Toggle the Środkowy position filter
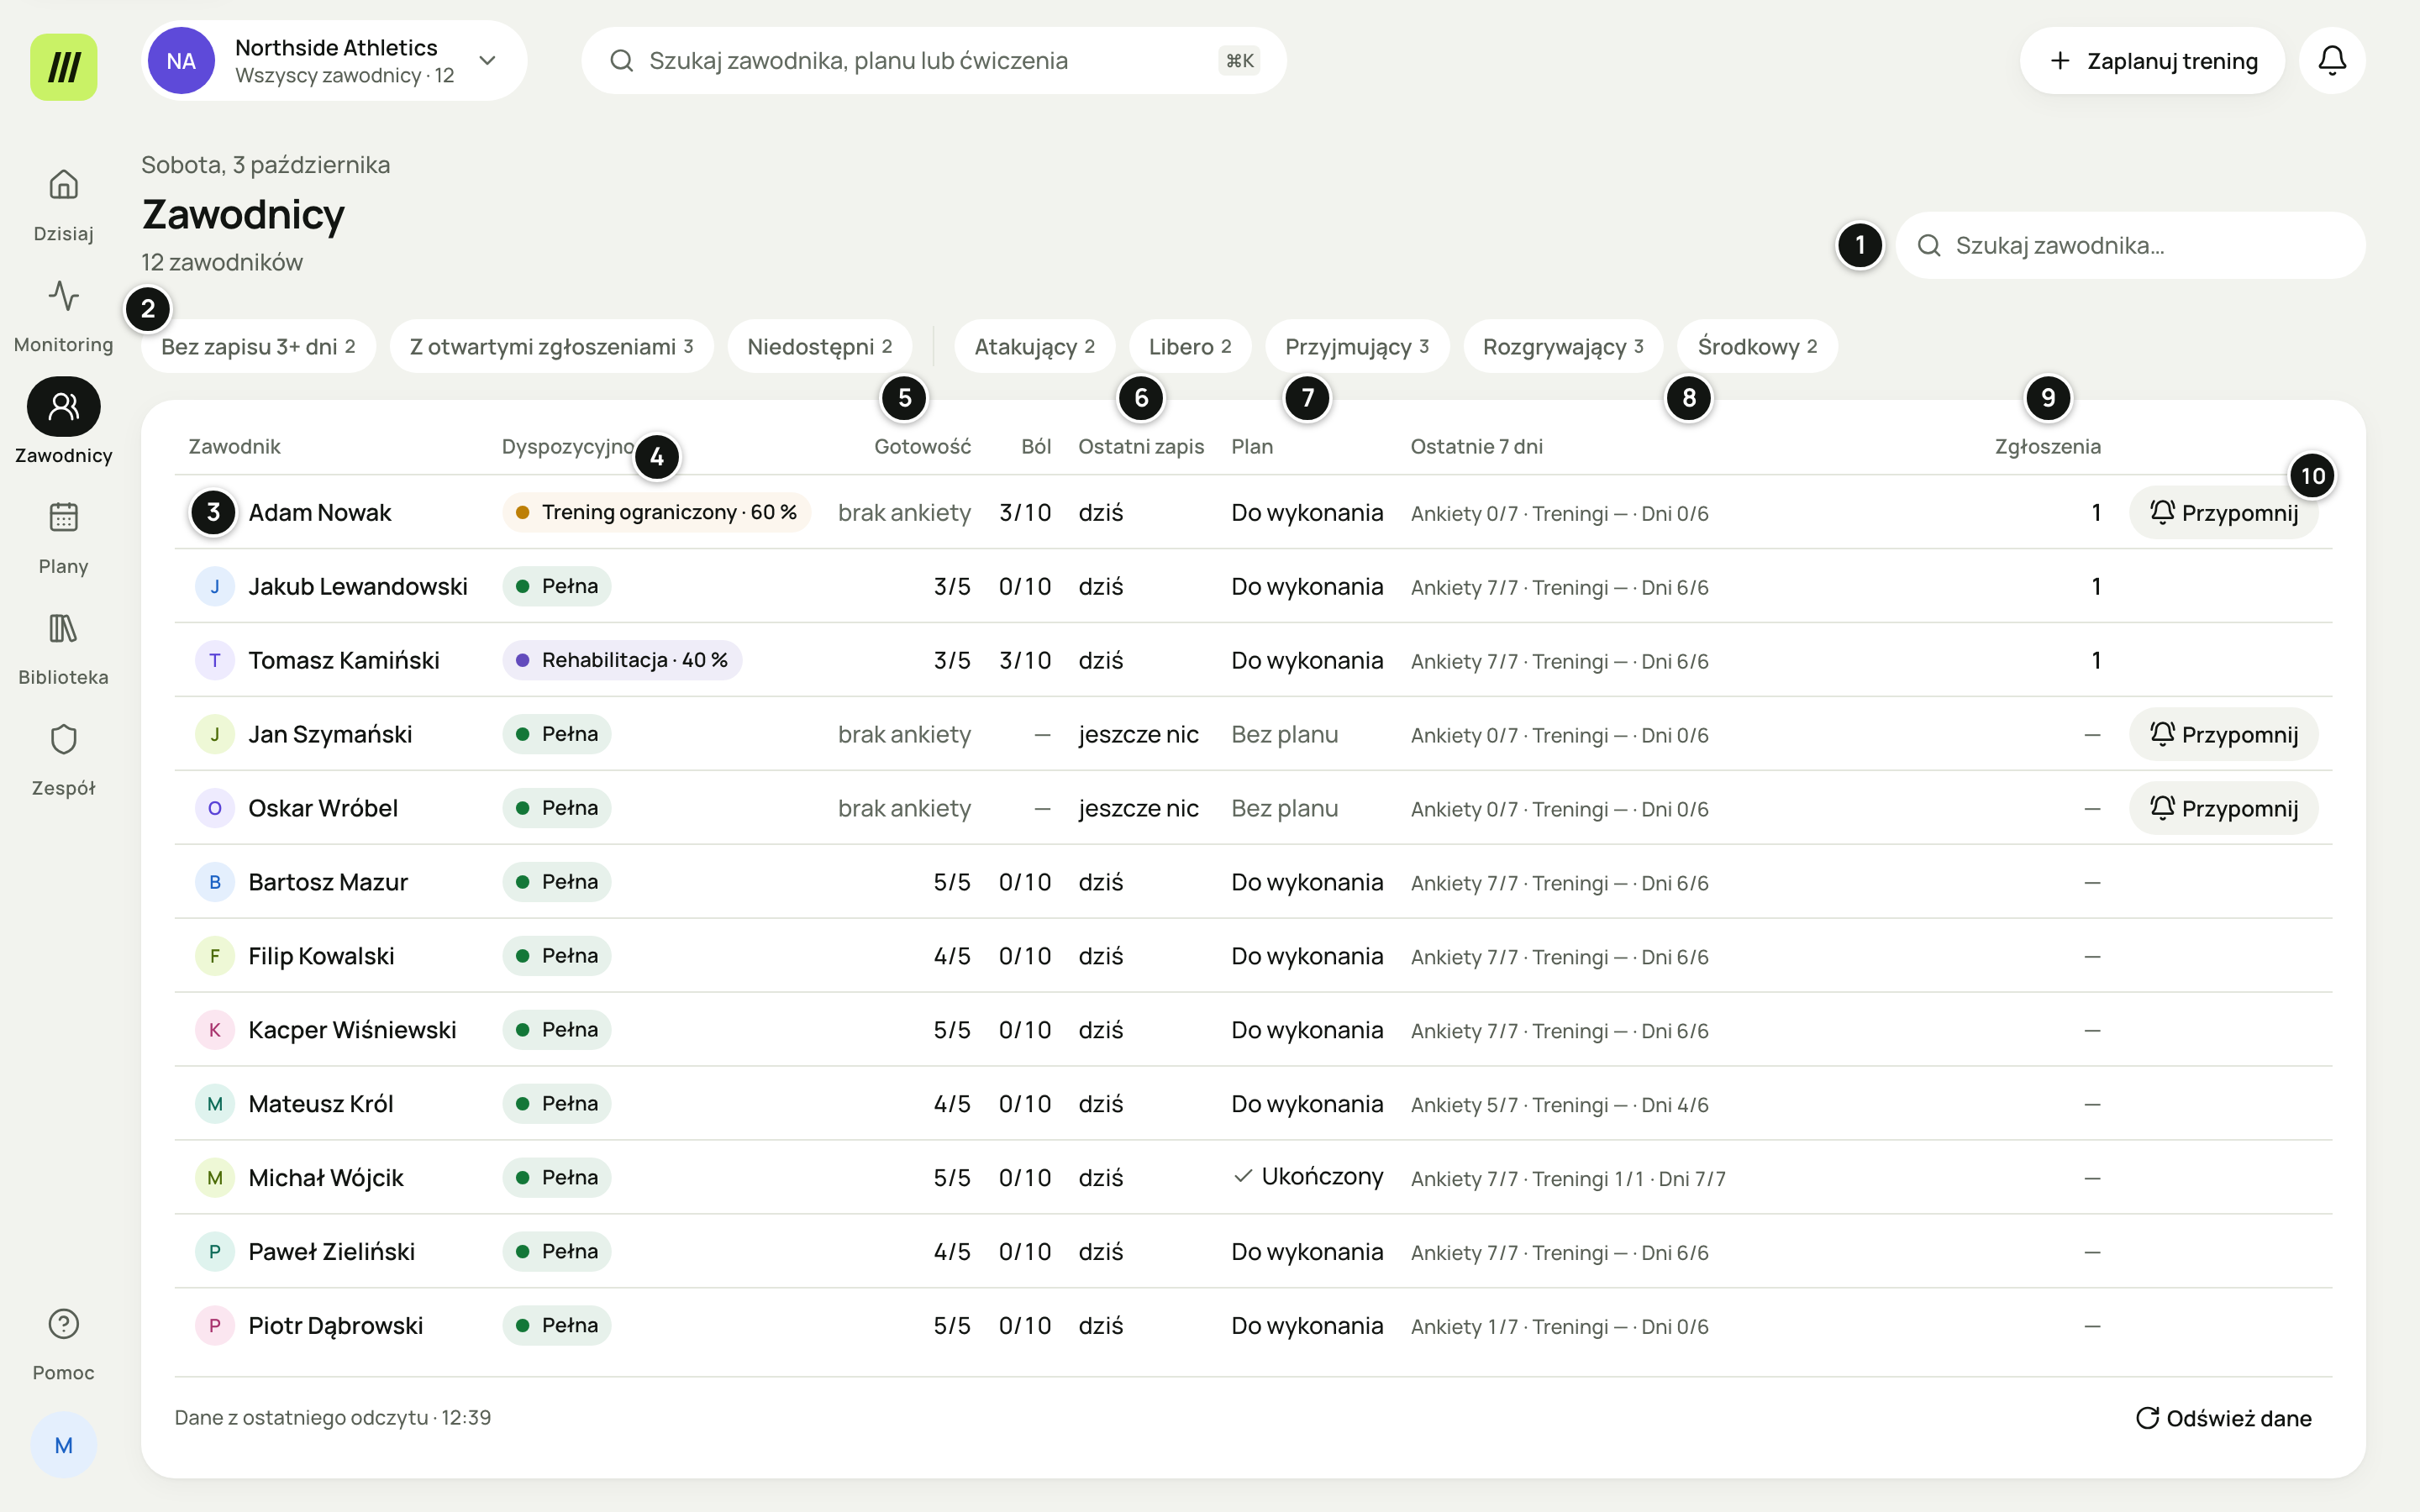 tap(1757, 346)
